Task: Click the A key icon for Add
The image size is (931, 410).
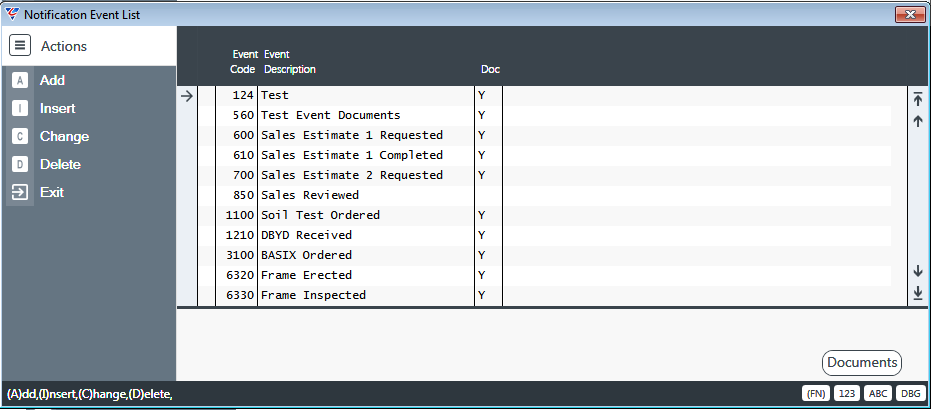Action: [x=20, y=81]
